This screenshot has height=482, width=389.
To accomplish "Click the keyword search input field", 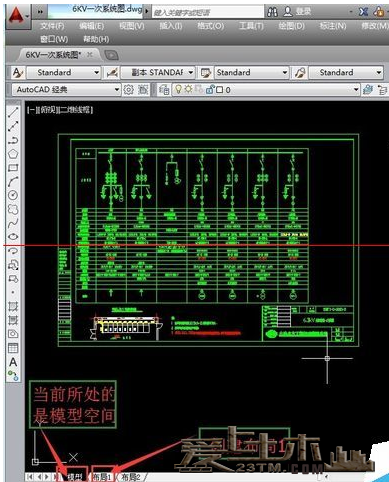I will [x=207, y=12].
